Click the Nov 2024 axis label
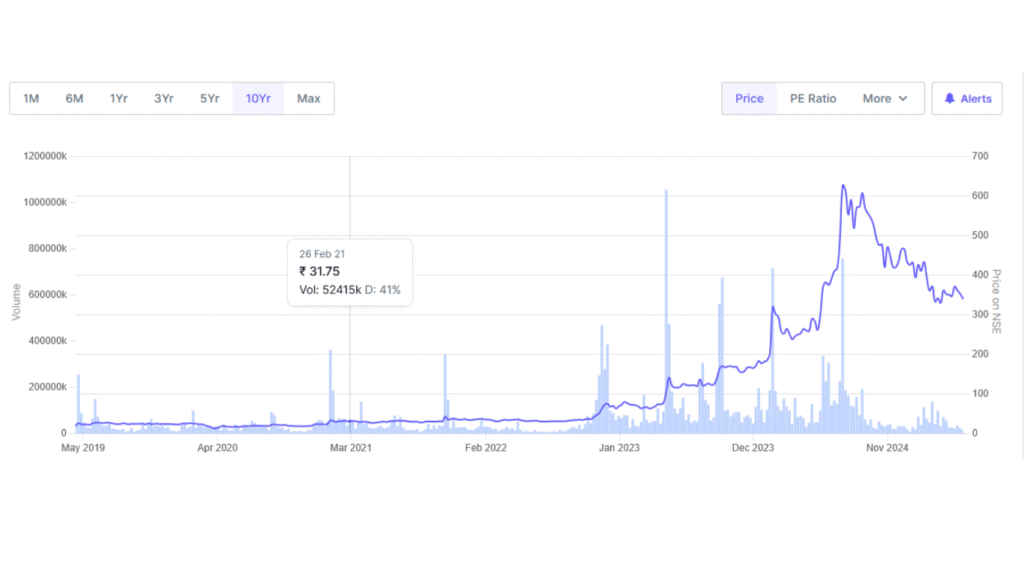This screenshot has width=1024, height=576. click(887, 448)
